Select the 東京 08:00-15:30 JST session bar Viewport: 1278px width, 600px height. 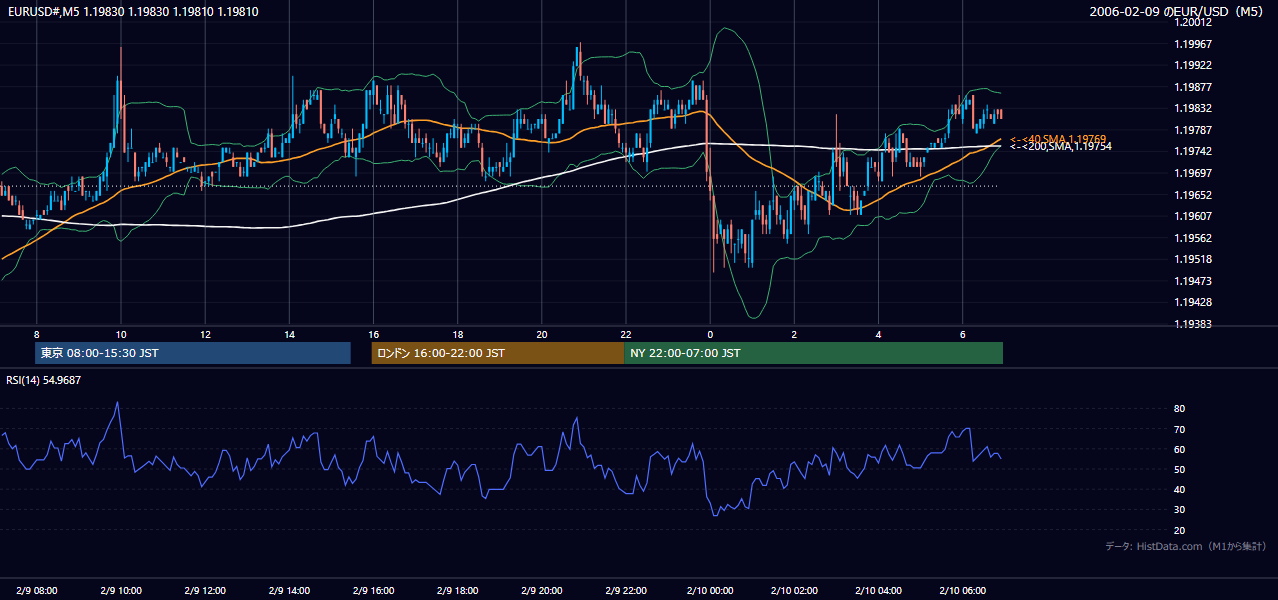[193, 353]
